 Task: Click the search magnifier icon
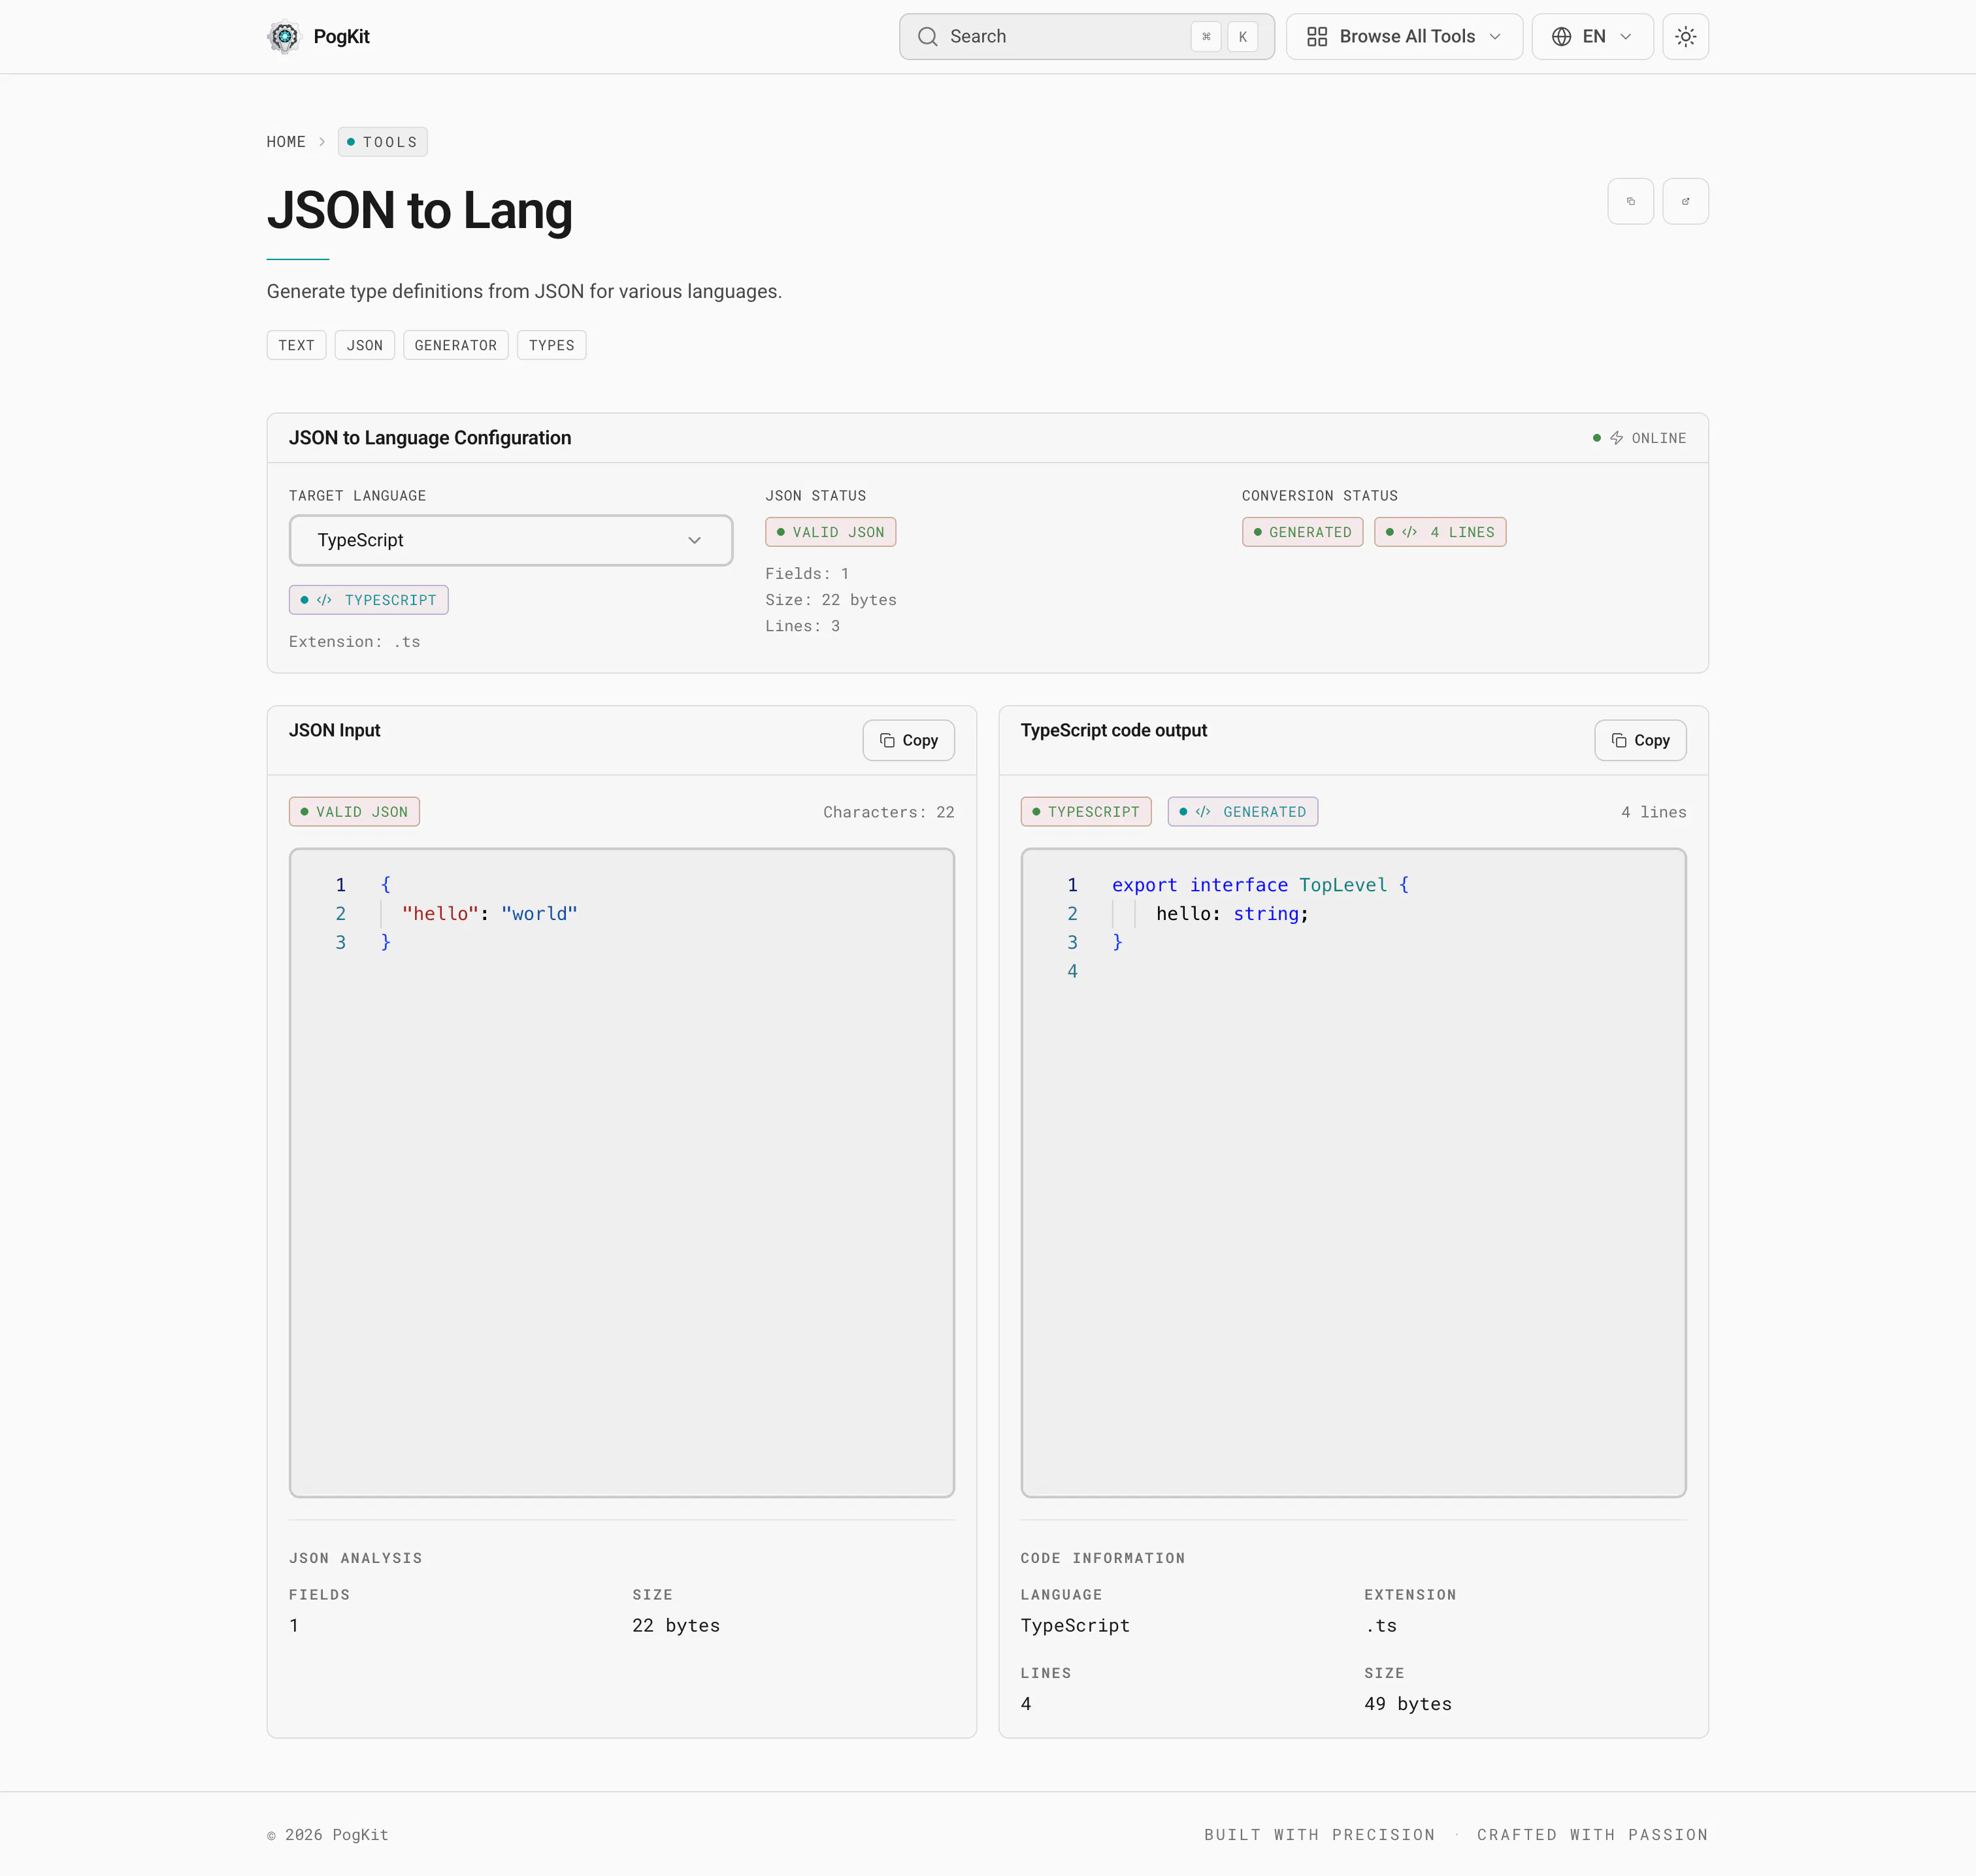click(928, 37)
